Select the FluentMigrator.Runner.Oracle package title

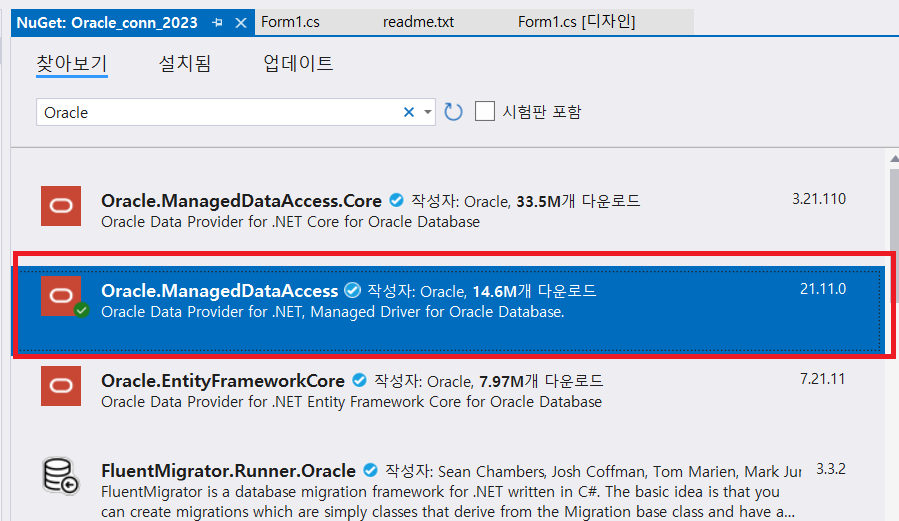228,471
